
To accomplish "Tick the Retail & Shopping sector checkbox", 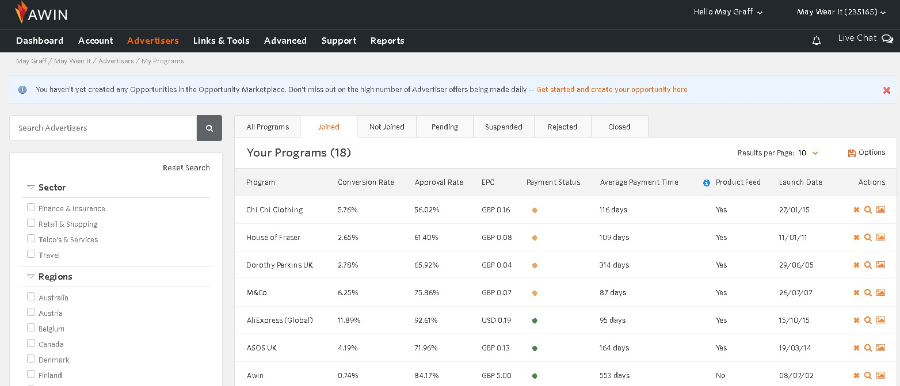I will tap(31, 223).
